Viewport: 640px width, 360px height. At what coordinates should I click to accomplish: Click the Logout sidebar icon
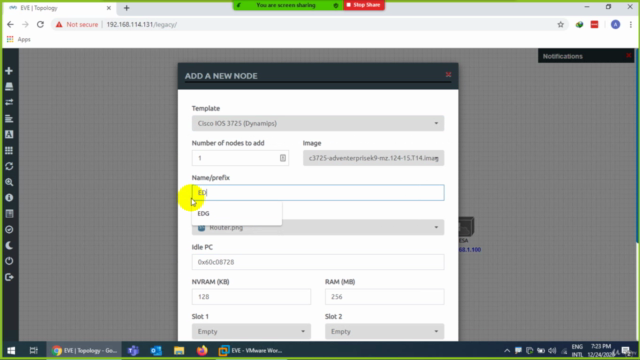pyautogui.click(x=9, y=277)
